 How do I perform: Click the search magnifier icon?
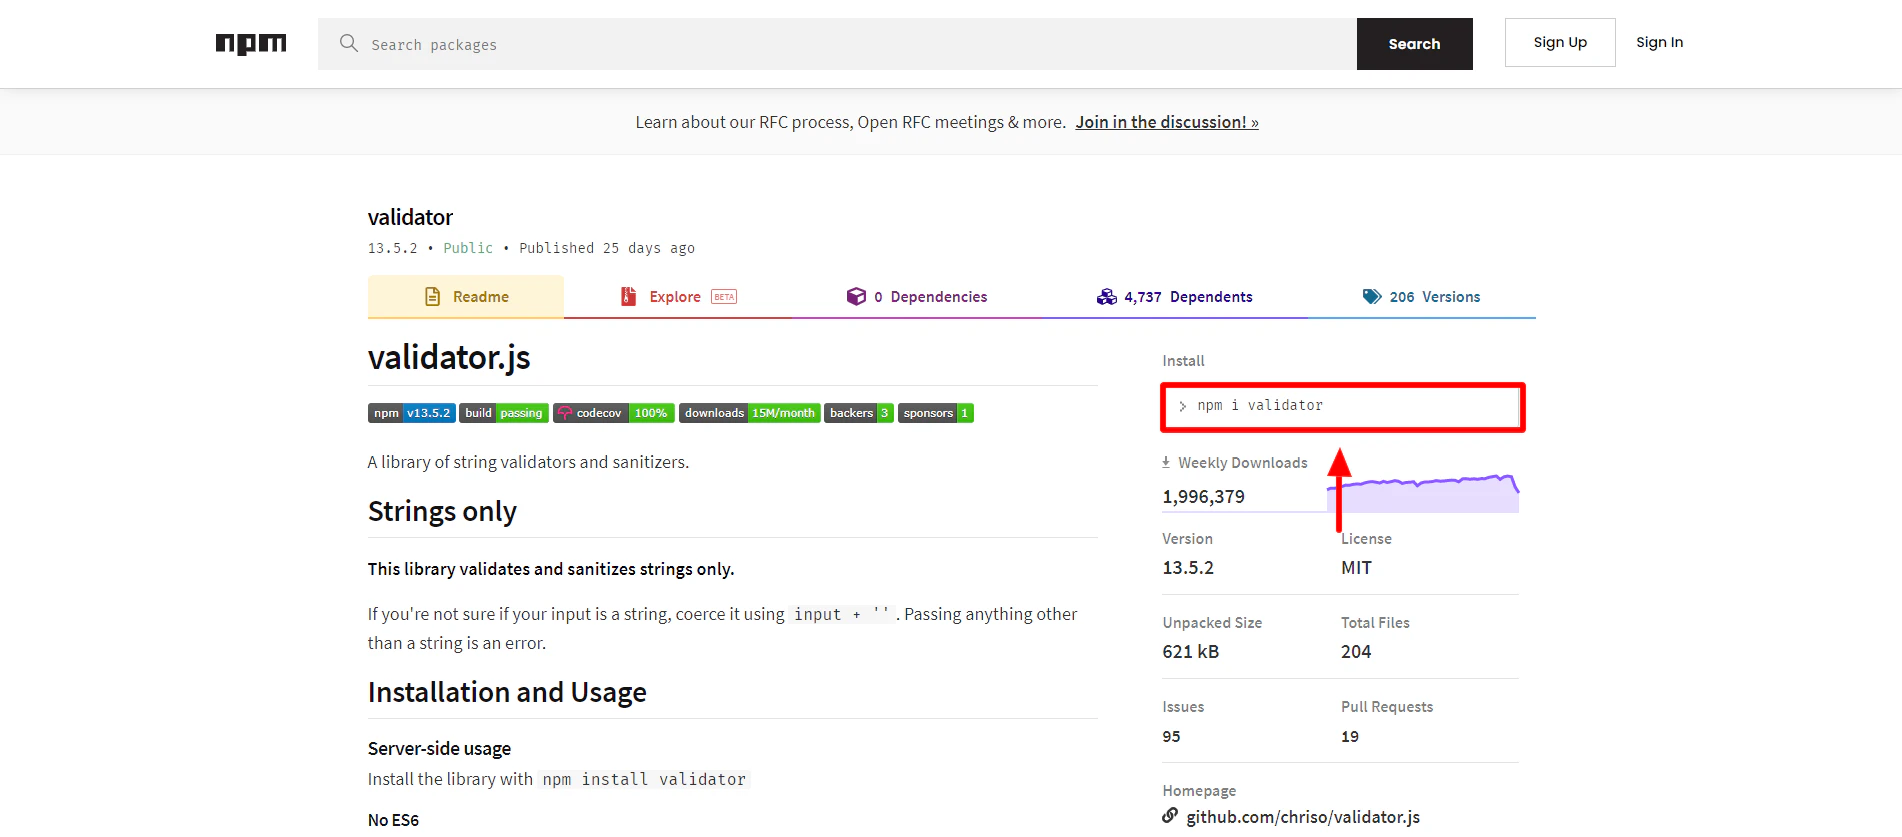(x=348, y=43)
